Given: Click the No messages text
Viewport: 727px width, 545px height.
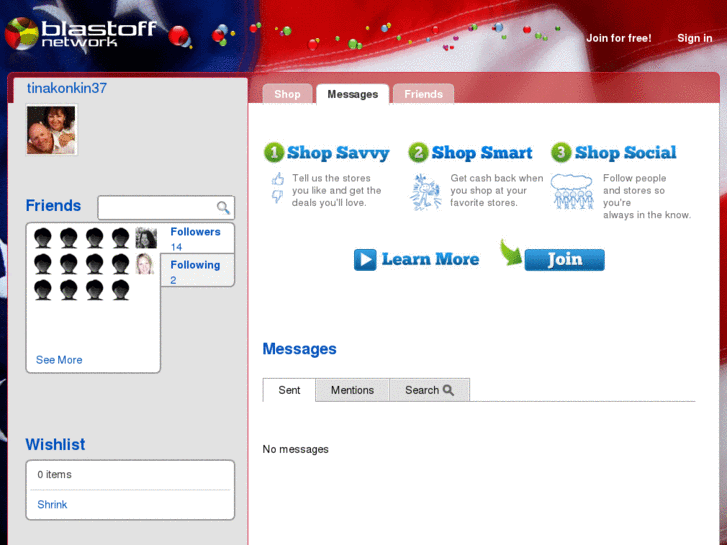Looking at the screenshot, I should click(295, 449).
